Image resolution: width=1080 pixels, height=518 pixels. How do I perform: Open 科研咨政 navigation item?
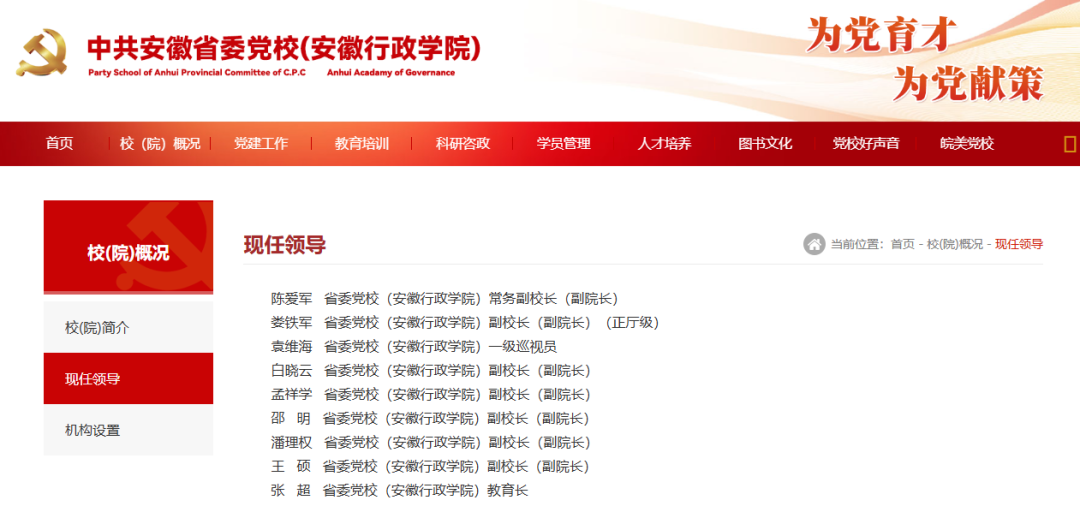[x=463, y=144]
